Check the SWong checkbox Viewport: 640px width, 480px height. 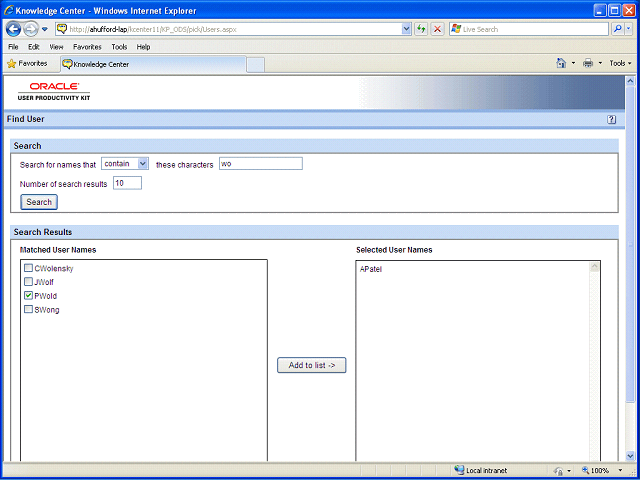tap(28, 309)
